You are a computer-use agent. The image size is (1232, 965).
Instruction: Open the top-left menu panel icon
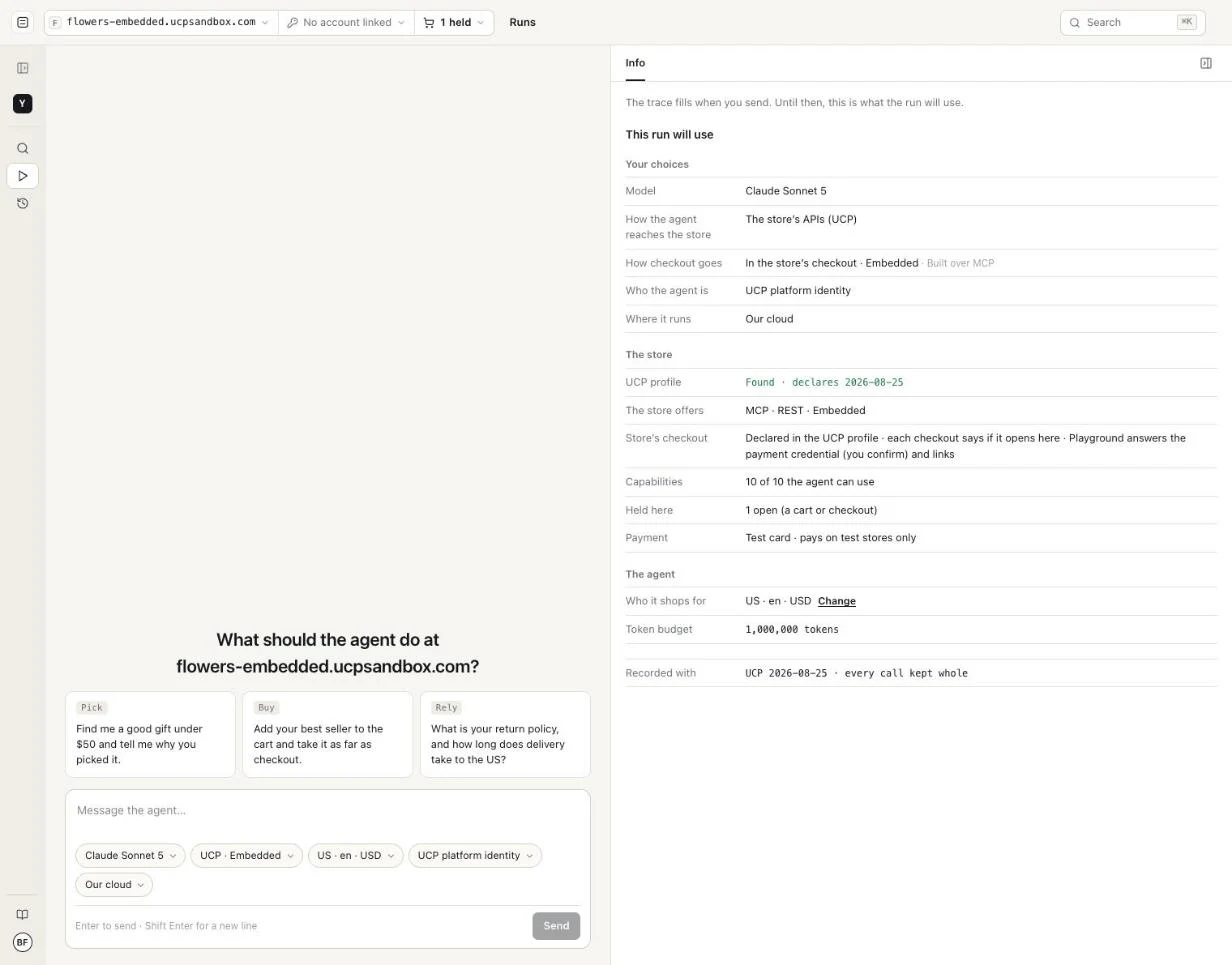pos(22,22)
